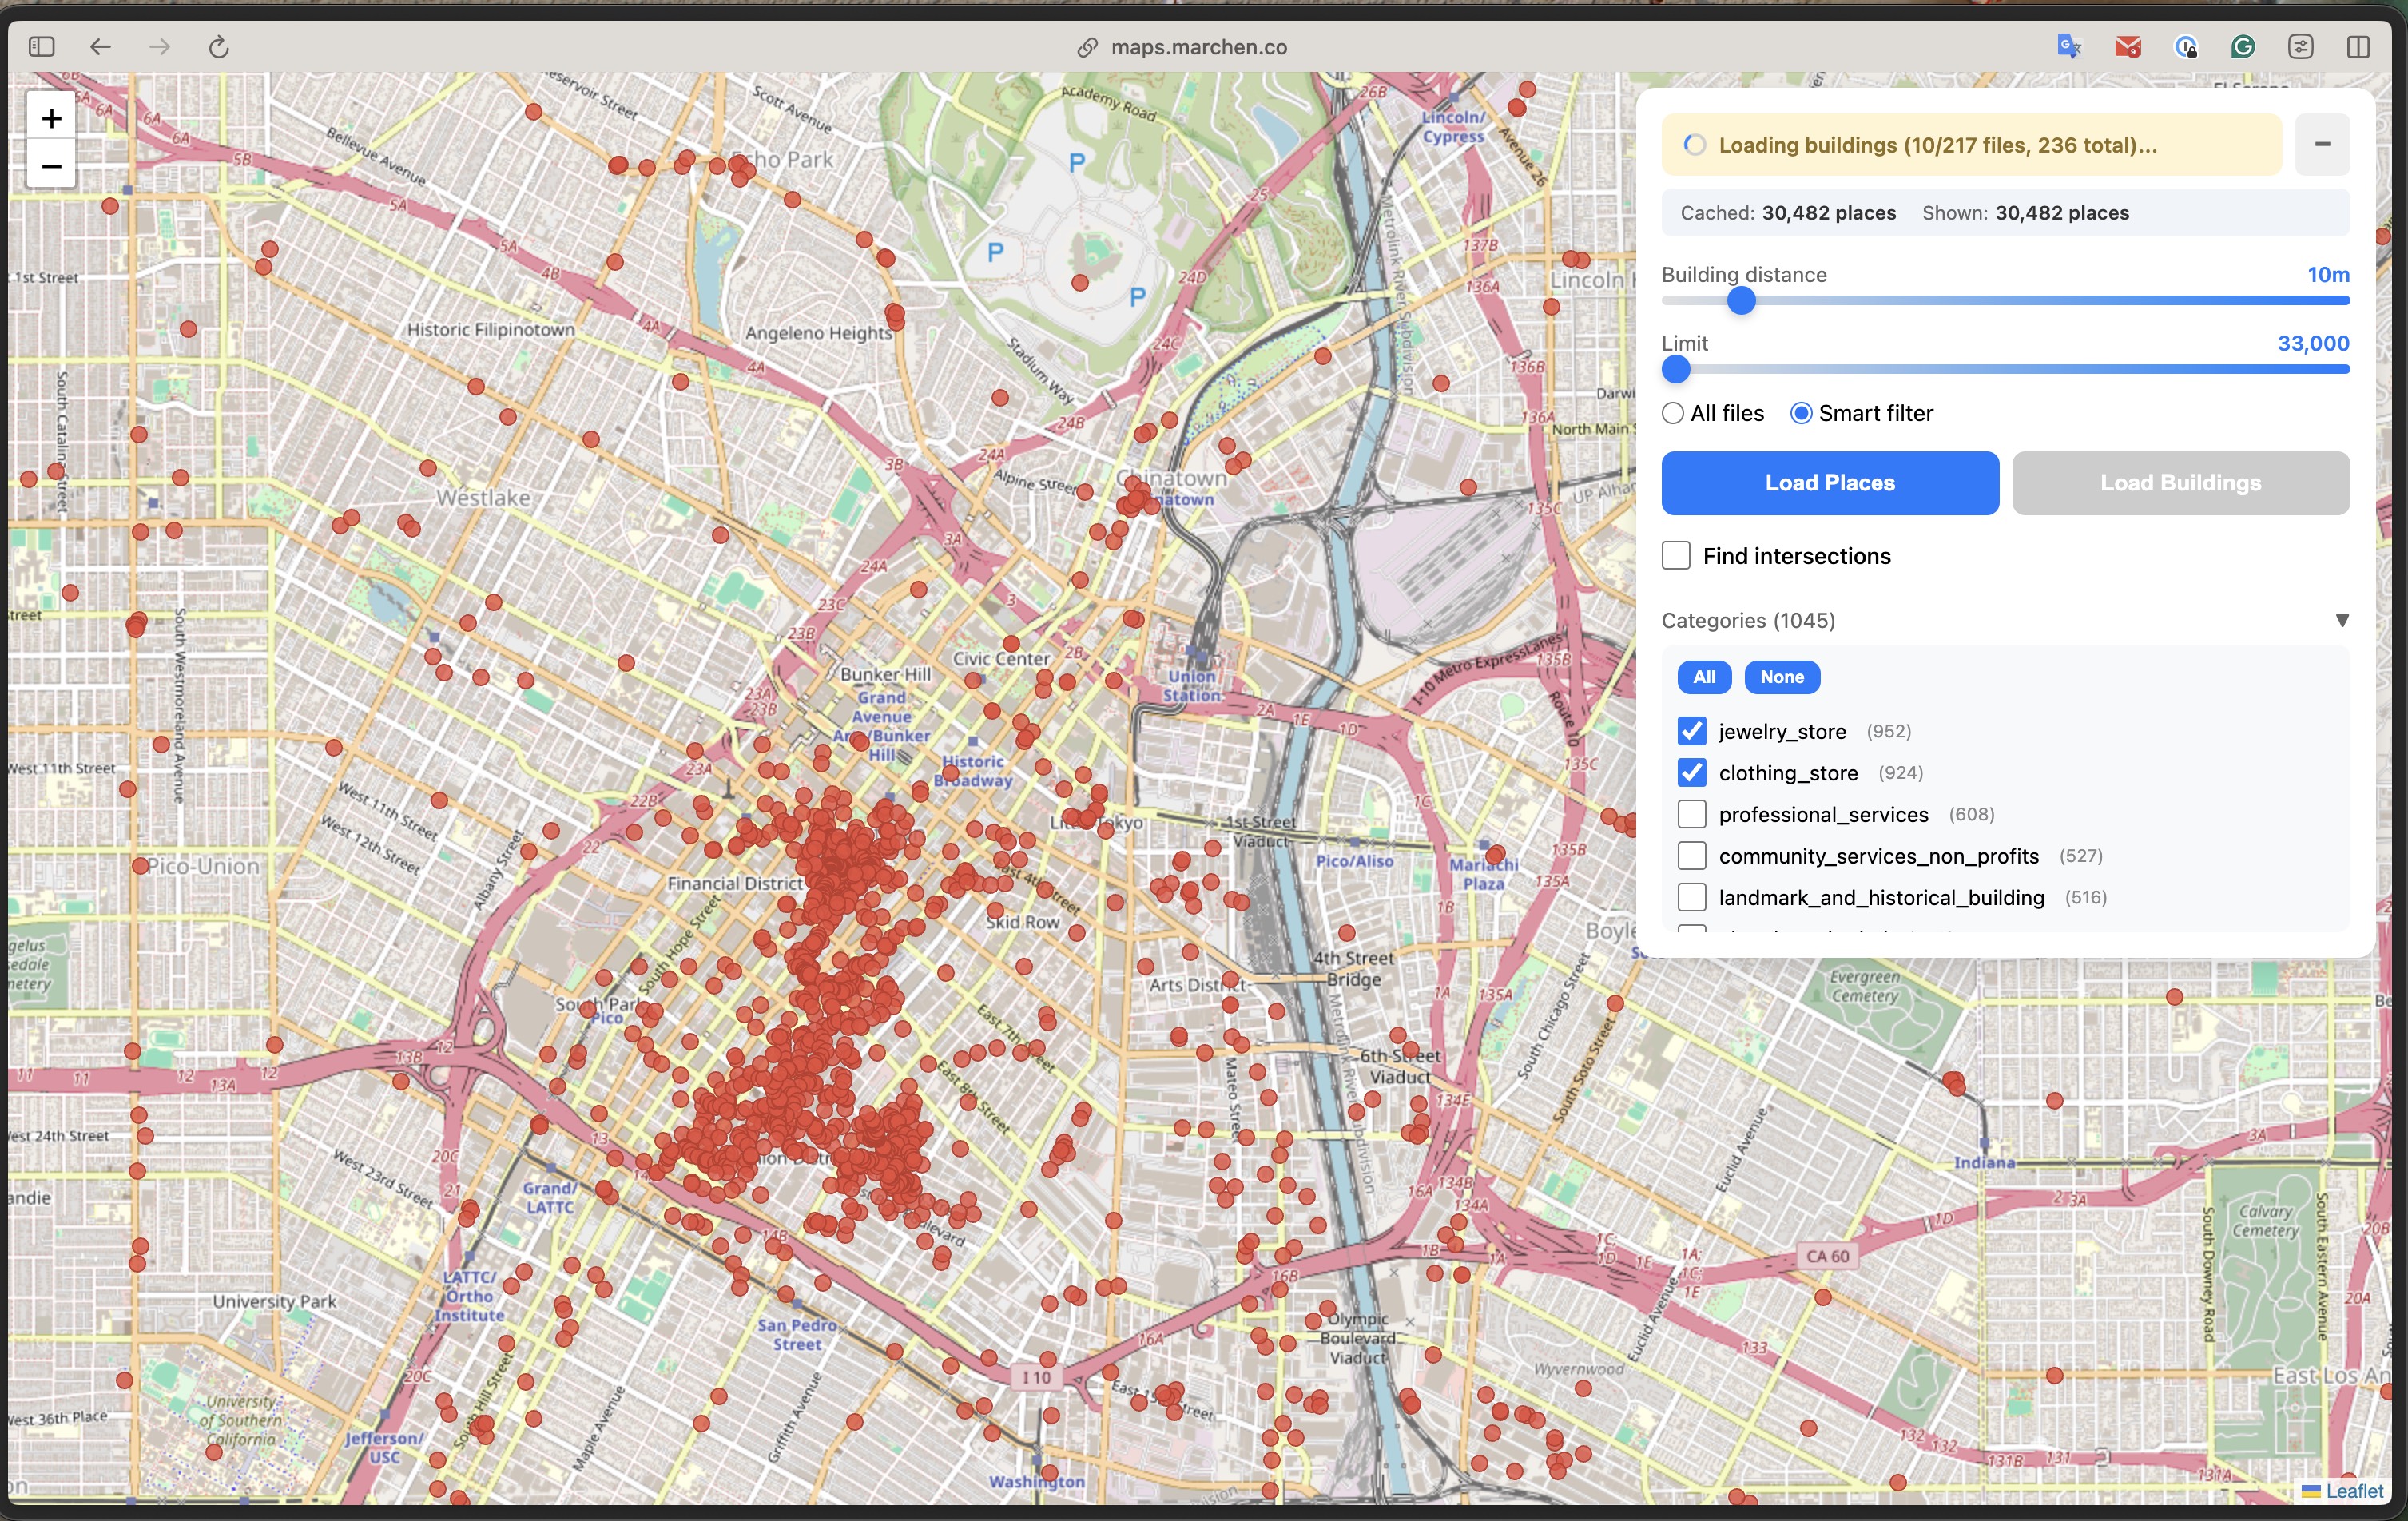Open the Gmail extension with 9 notifications
This screenshot has height=1521, width=2408.
point(2127,46)
